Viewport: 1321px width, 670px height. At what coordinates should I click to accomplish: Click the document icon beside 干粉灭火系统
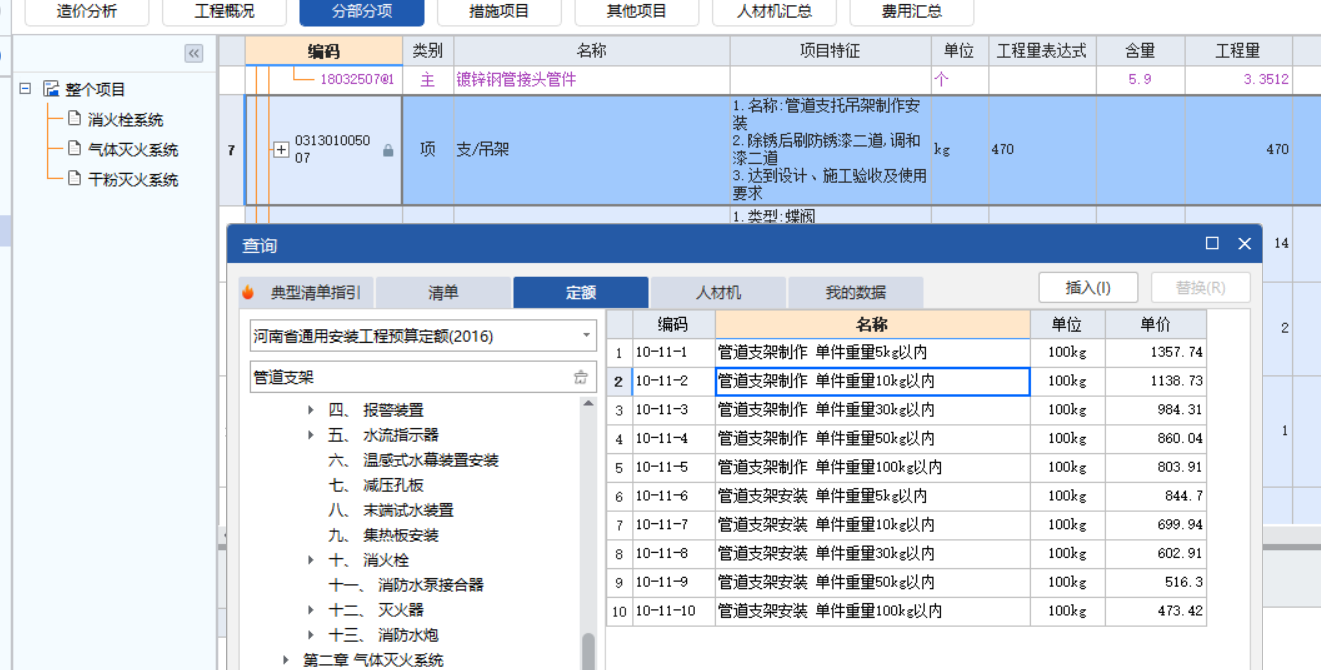coord(74,178)
